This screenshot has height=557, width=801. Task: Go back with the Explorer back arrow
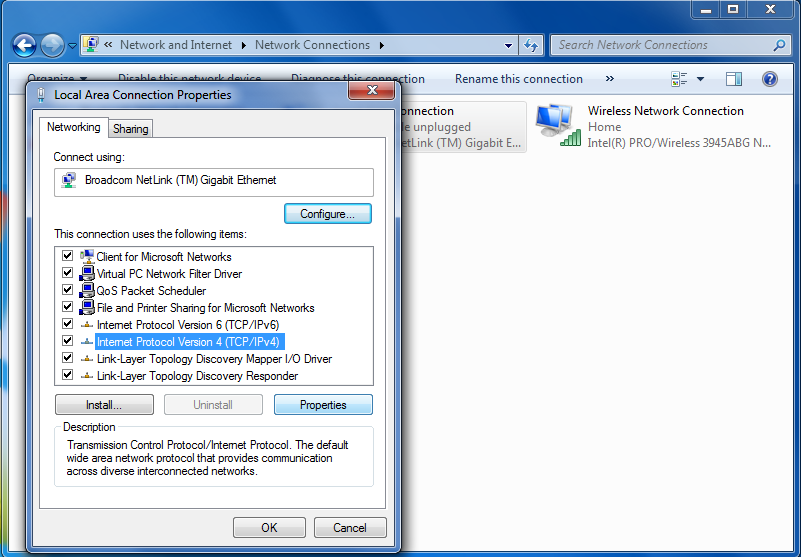tap(24, 46)
